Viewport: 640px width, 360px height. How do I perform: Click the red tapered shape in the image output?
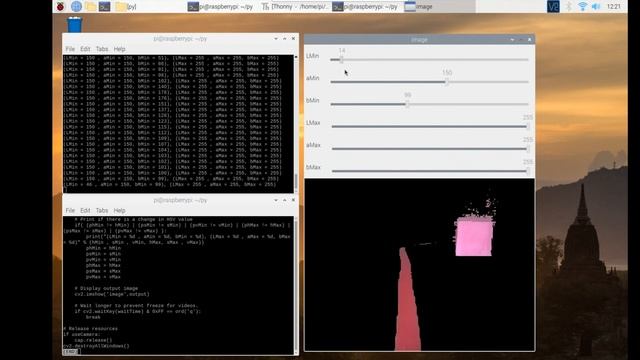point(407,300)
